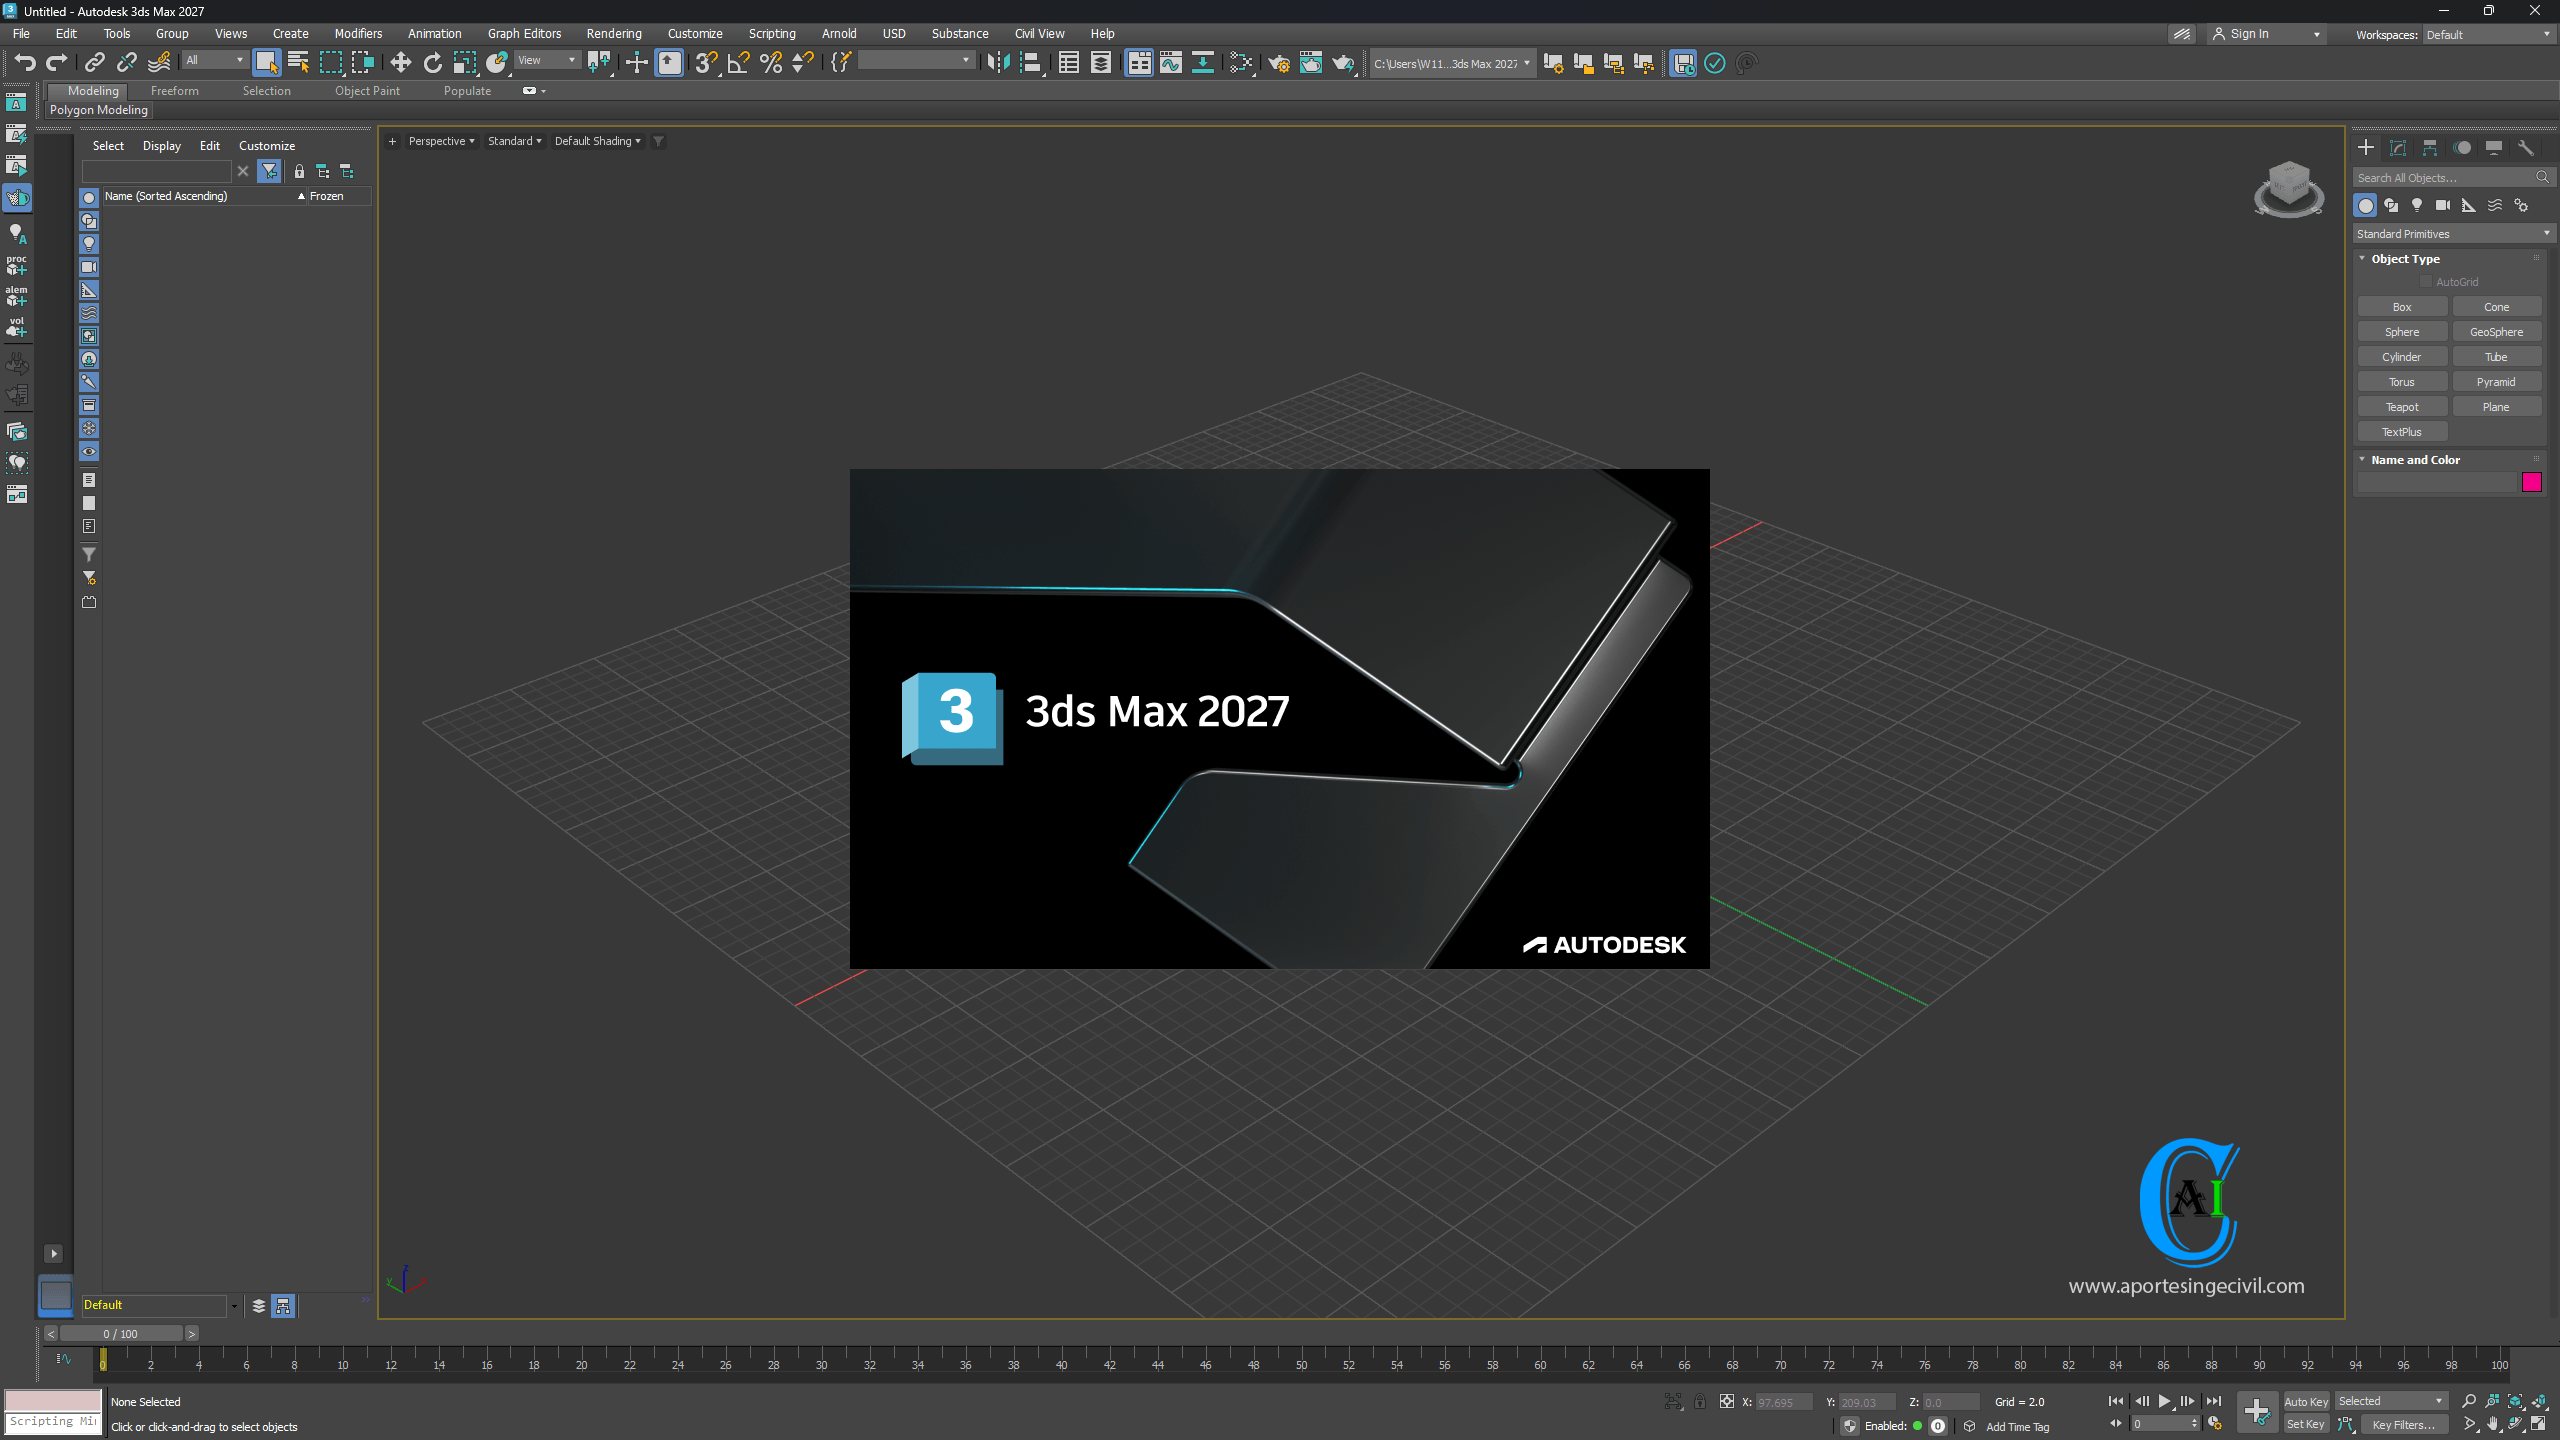Viewport: 2560px width, 1440px height.
Task: Click the Teapot primitive button
Action: (x=2402, y=407)
